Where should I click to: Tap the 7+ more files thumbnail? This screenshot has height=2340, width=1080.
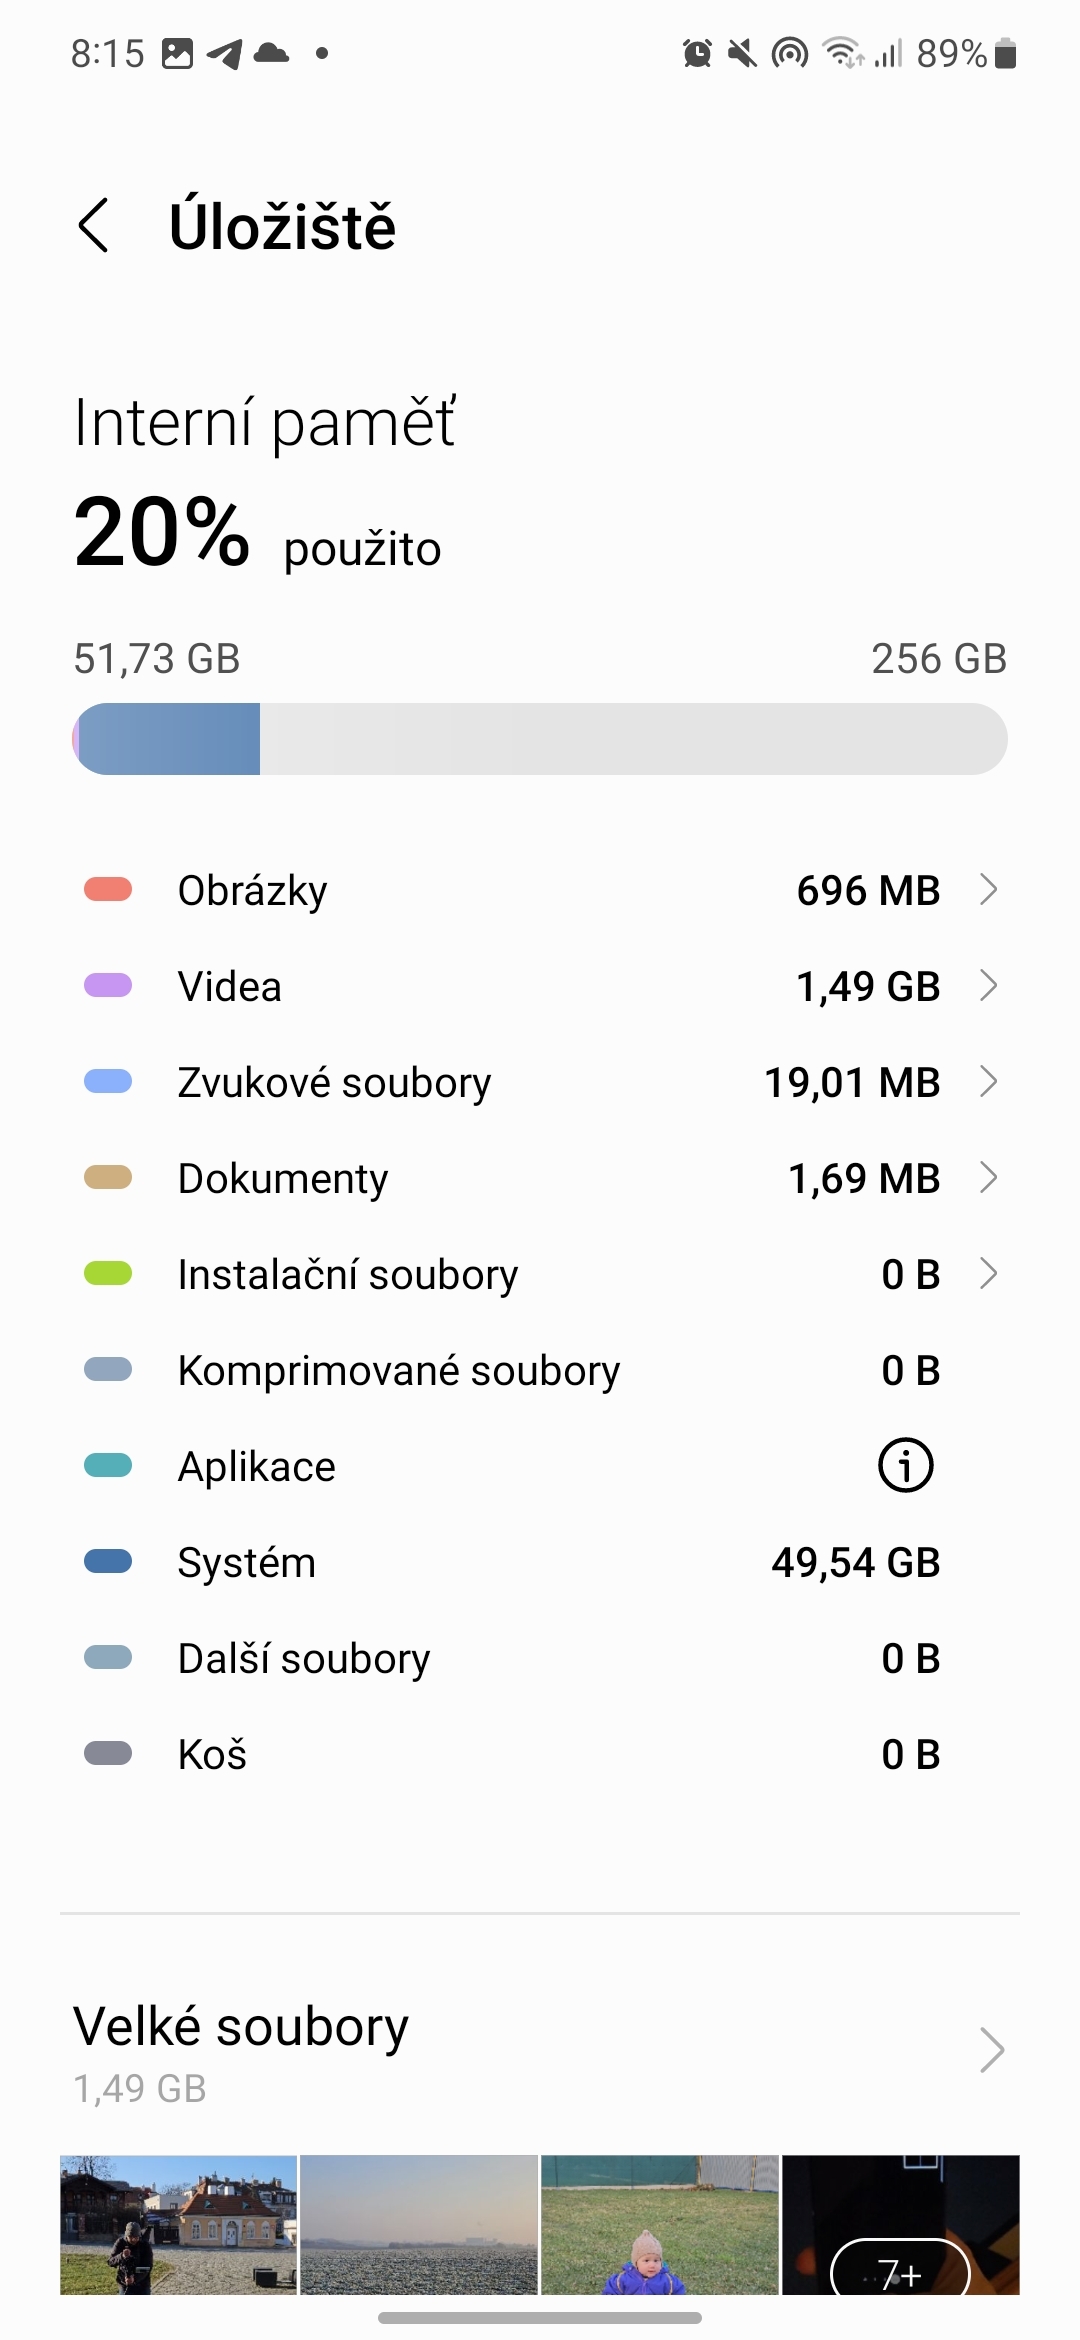tap(900, 2224)
